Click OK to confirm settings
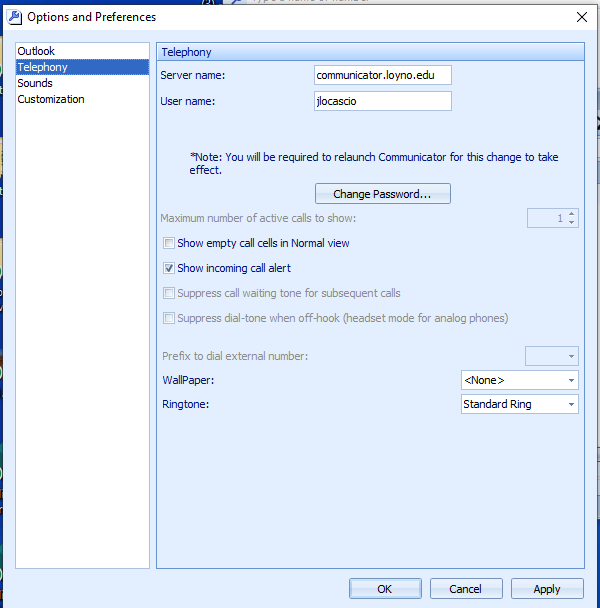The image size is (600, 608). pos(385,589)
